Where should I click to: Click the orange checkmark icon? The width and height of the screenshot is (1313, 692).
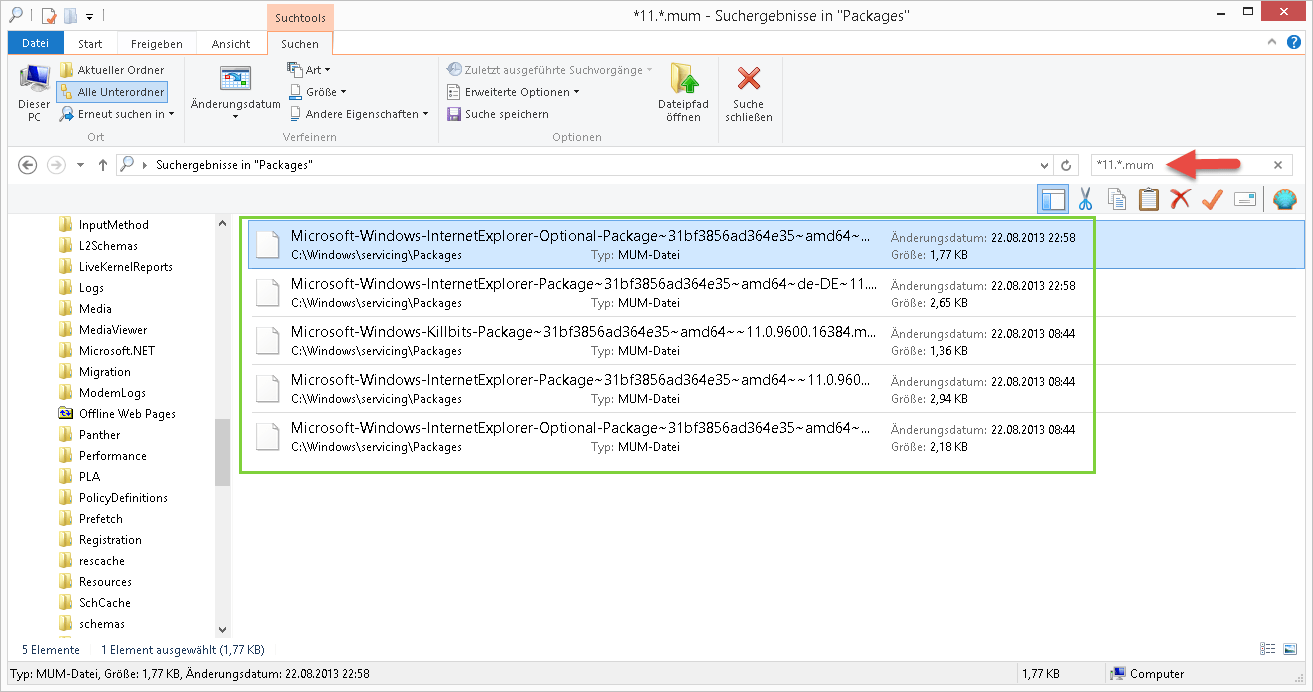click(x=1212, y=199)
